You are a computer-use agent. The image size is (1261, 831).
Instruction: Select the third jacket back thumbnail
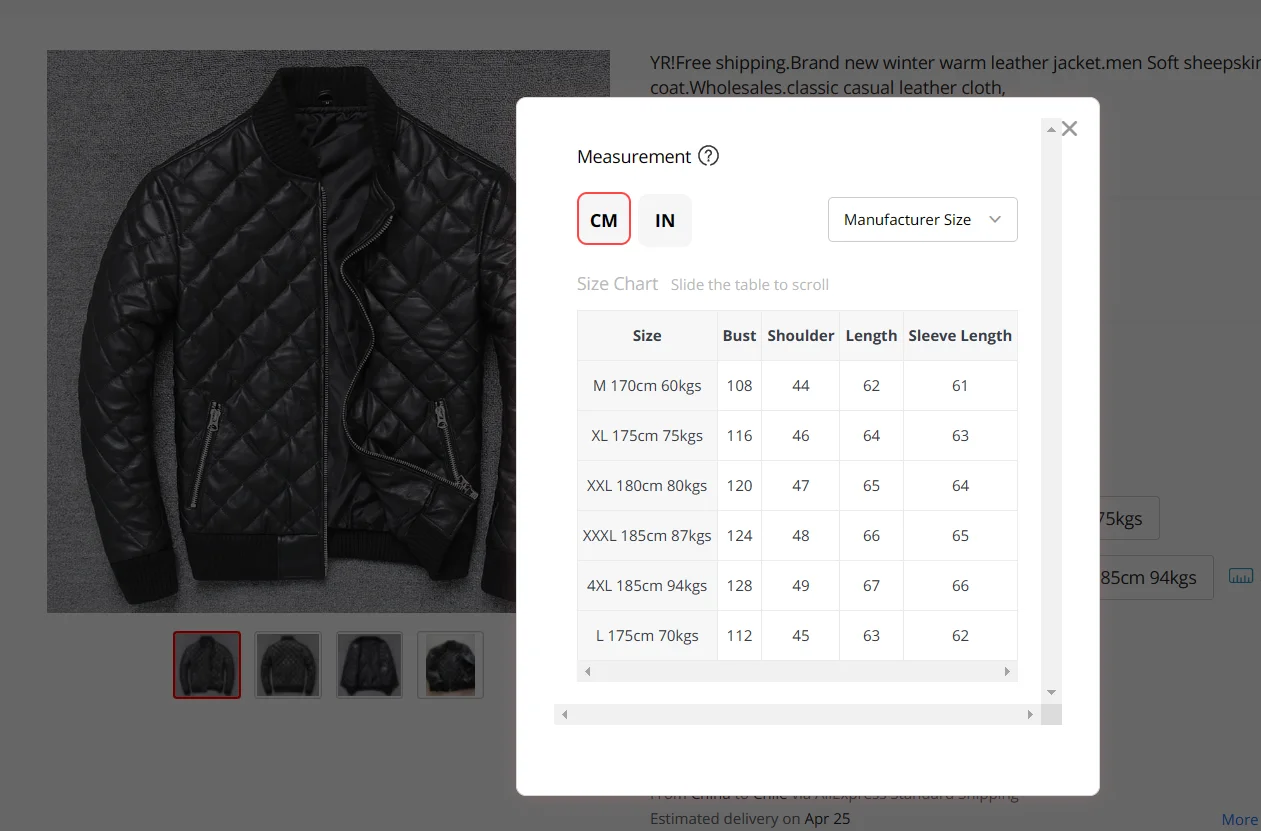pyautogui.click(x=369, y=664)
